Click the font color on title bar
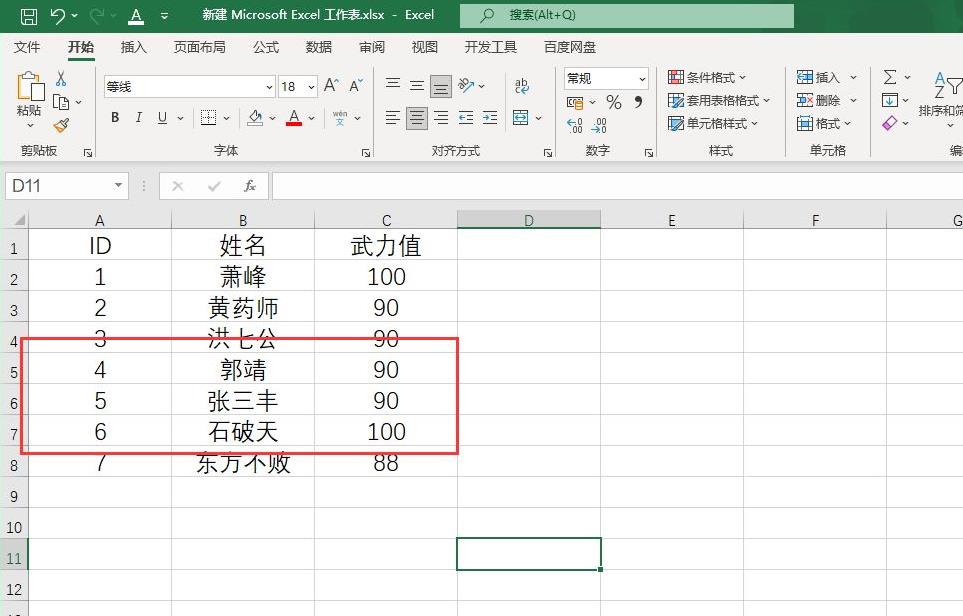The width and height of the screenshot is (963, 616). point(136,16)
